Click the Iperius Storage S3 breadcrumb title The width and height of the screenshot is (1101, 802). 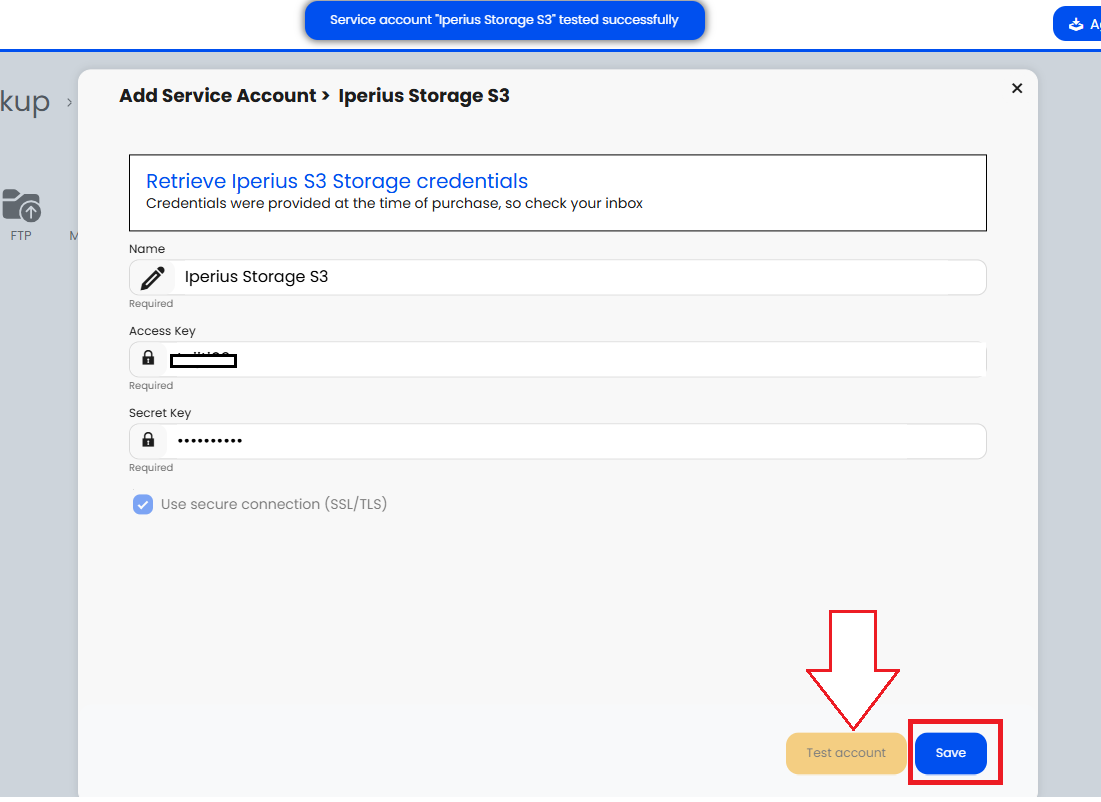coord(424,96)
